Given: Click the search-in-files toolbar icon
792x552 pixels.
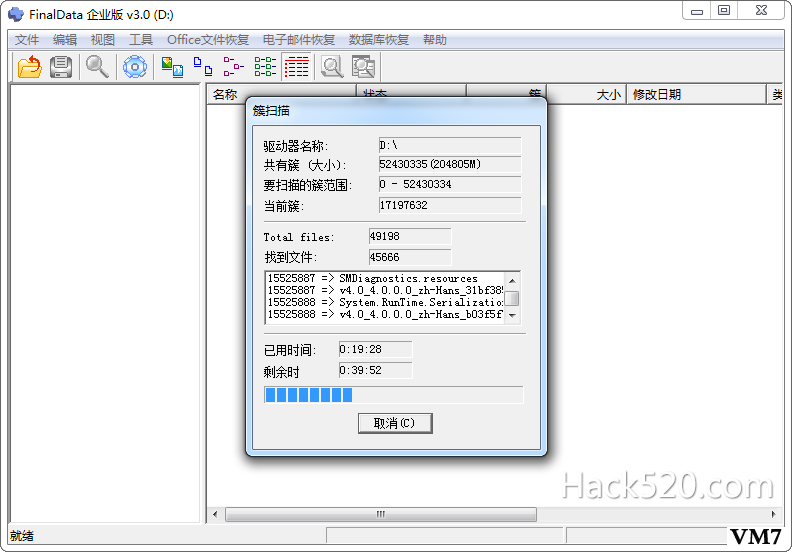Looking at the screenshot, I should coord(363,67).
